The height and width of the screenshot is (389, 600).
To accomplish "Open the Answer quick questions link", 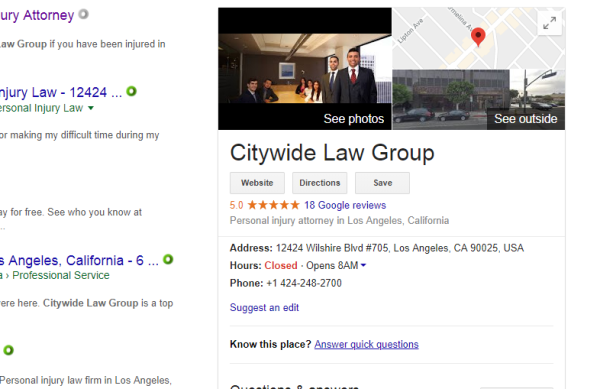I will (x=367, y=345).
